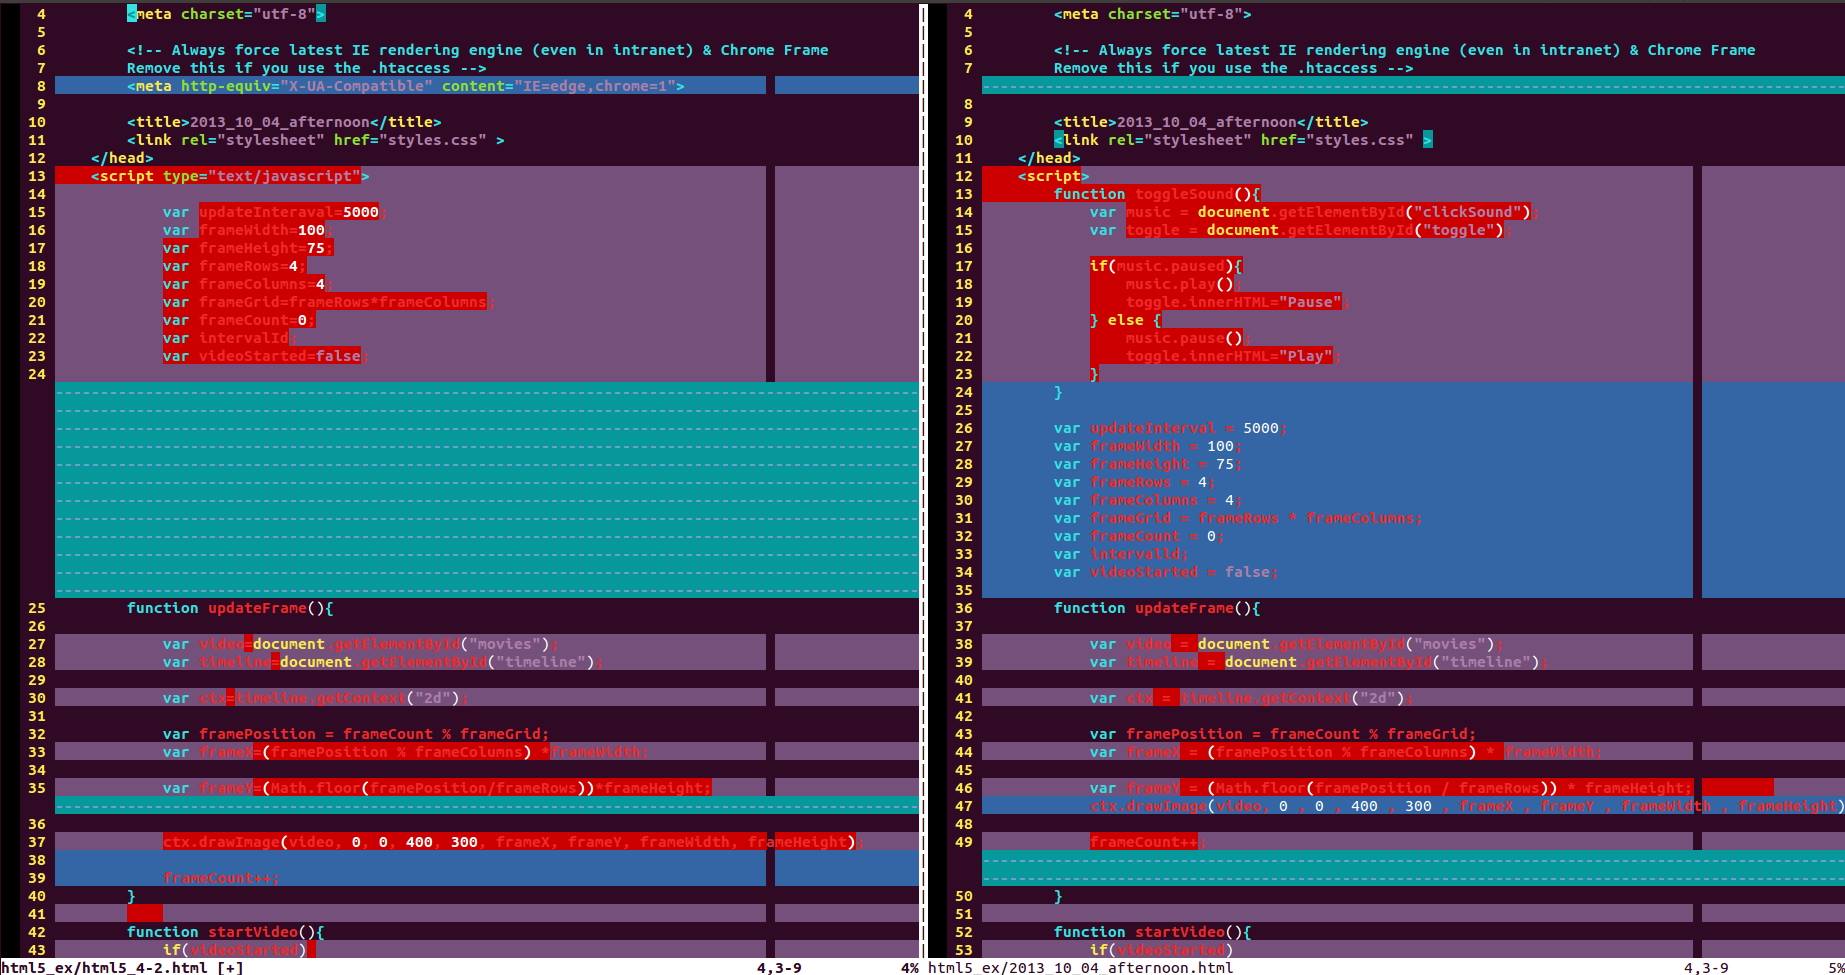Click the right pane status filename 2013_10_04_afternoon.html
The image size is (1845, 975).
click(1080, 967)
